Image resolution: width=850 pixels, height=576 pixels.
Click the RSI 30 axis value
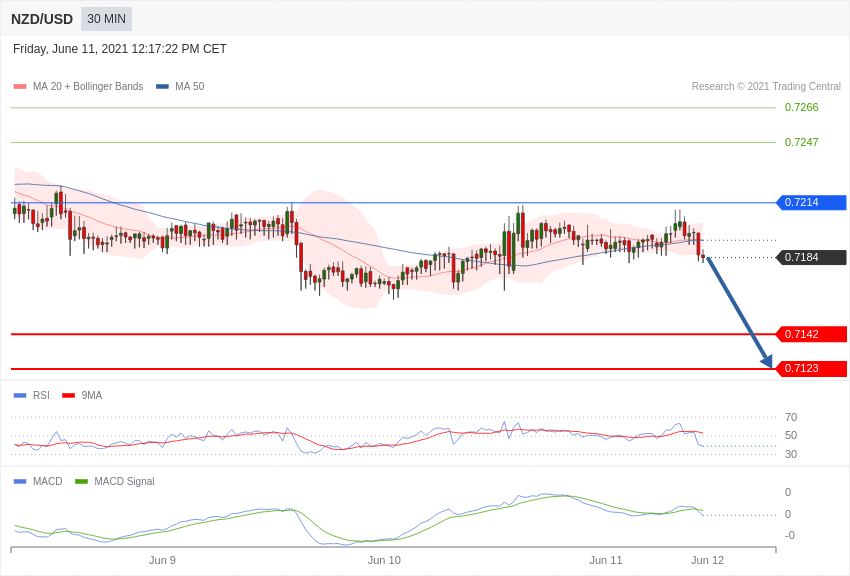(x=791, y=454)
